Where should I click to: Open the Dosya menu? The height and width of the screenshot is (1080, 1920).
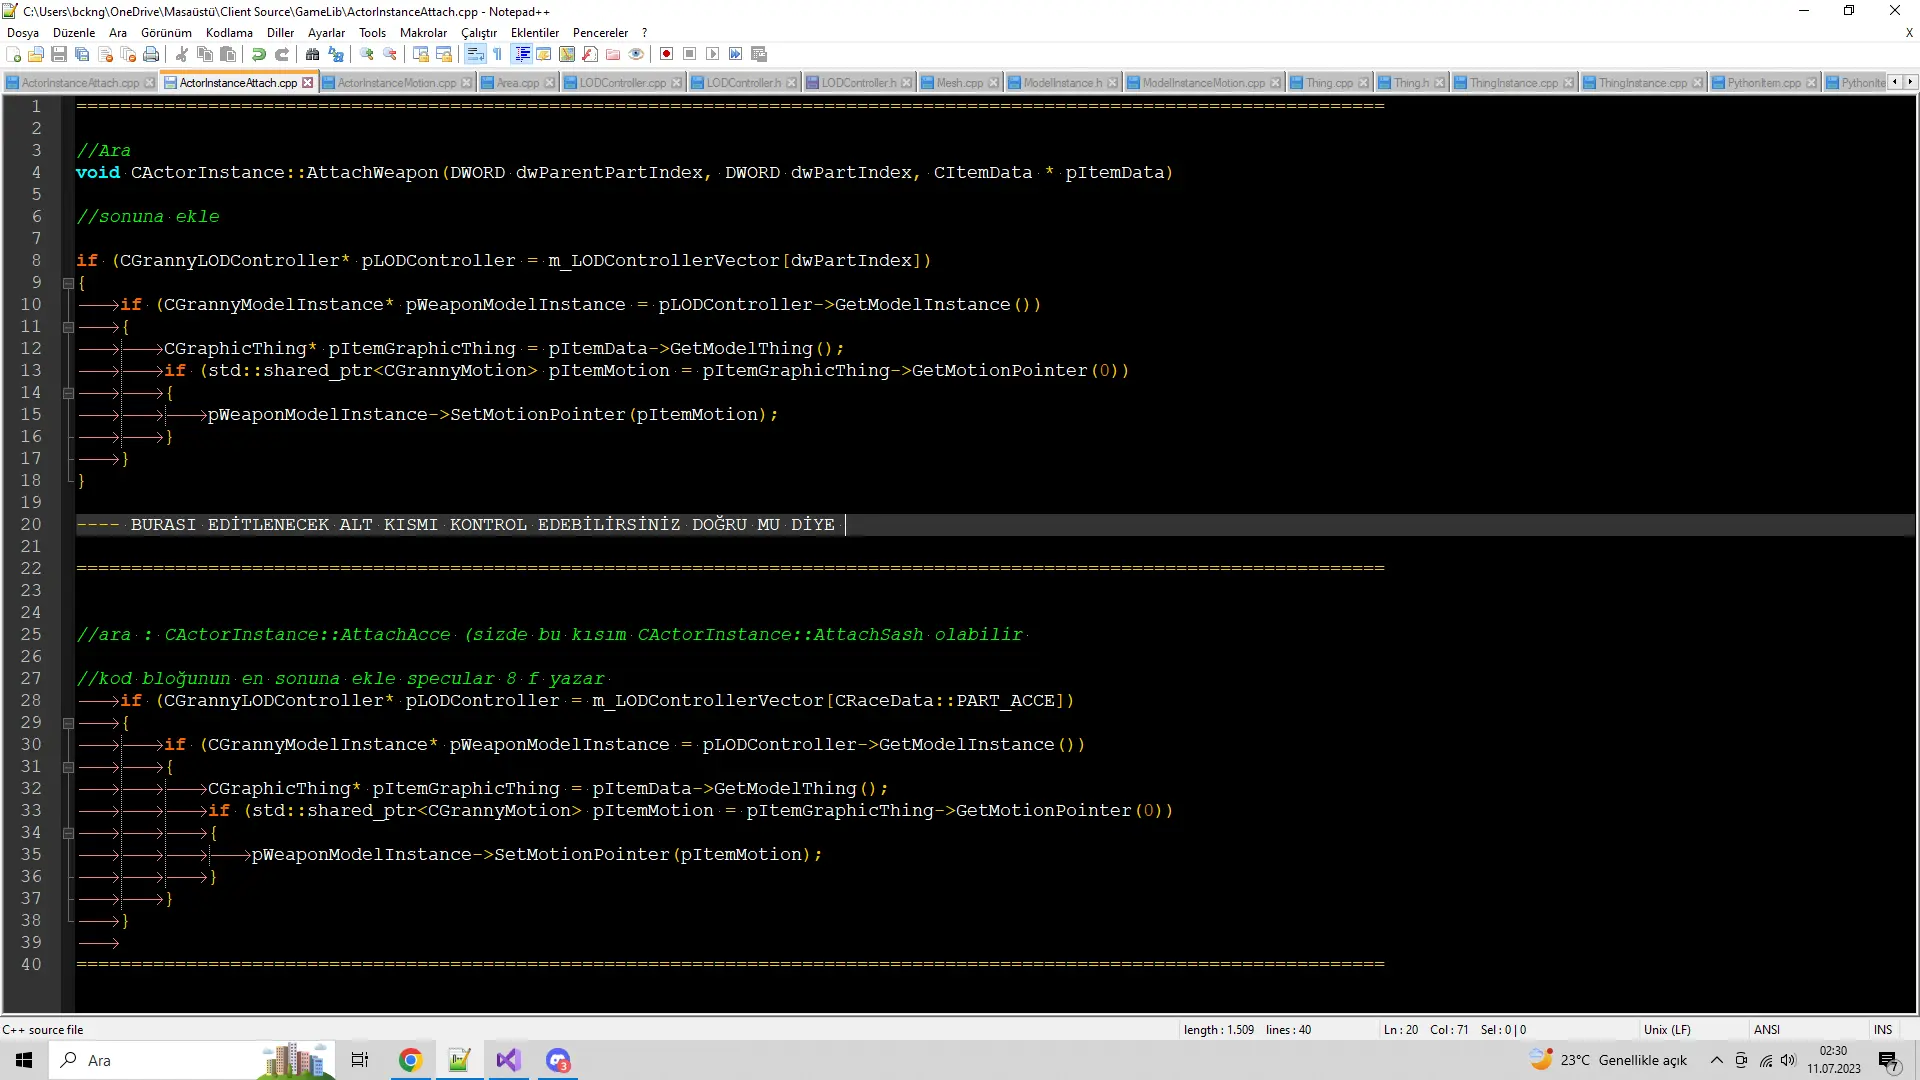(x=23, y=33)
